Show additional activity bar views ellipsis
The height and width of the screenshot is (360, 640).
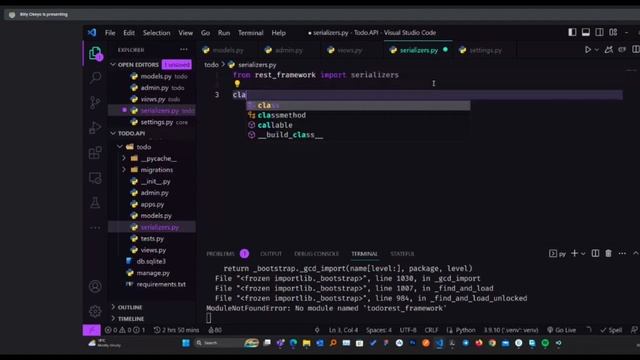[x=95, y=228]
